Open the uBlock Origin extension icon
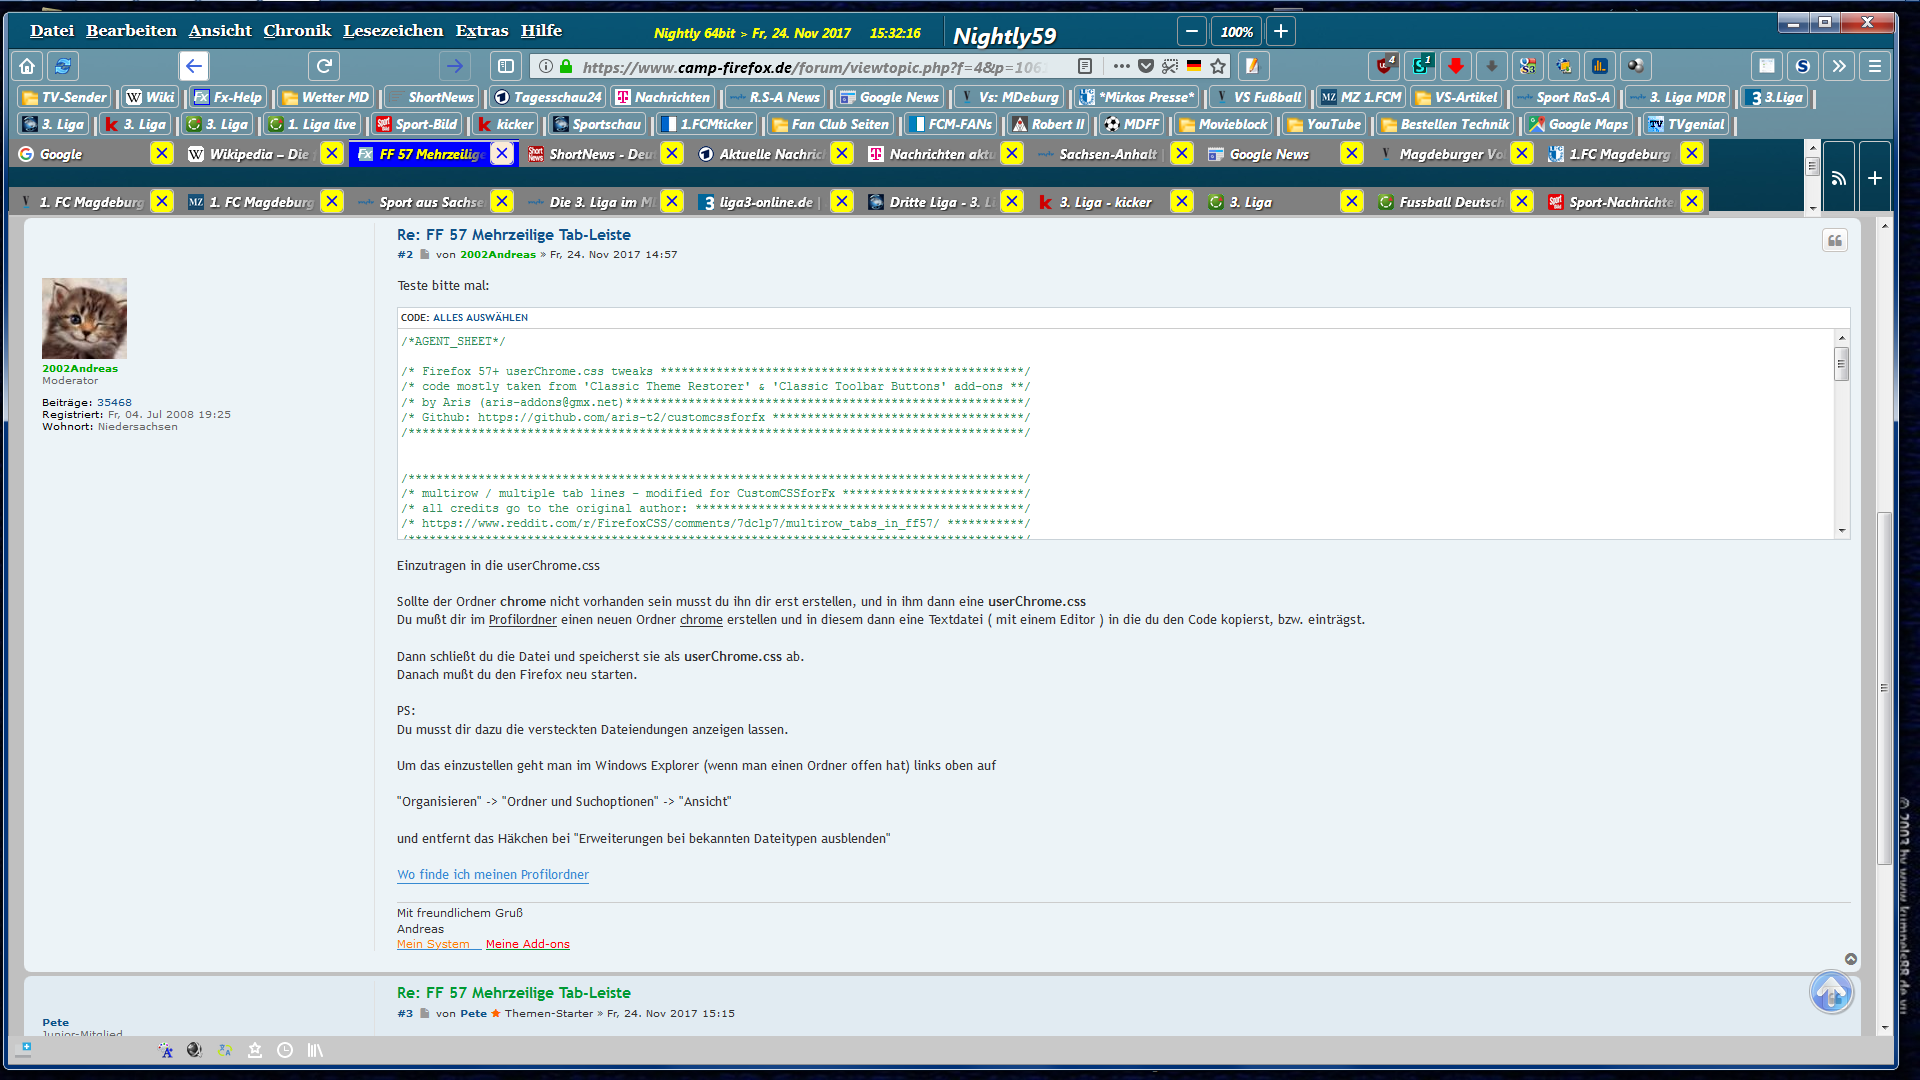The height and width of the screenshot is (1080, 1920). pyautogui.click(x=1385, y=66)
